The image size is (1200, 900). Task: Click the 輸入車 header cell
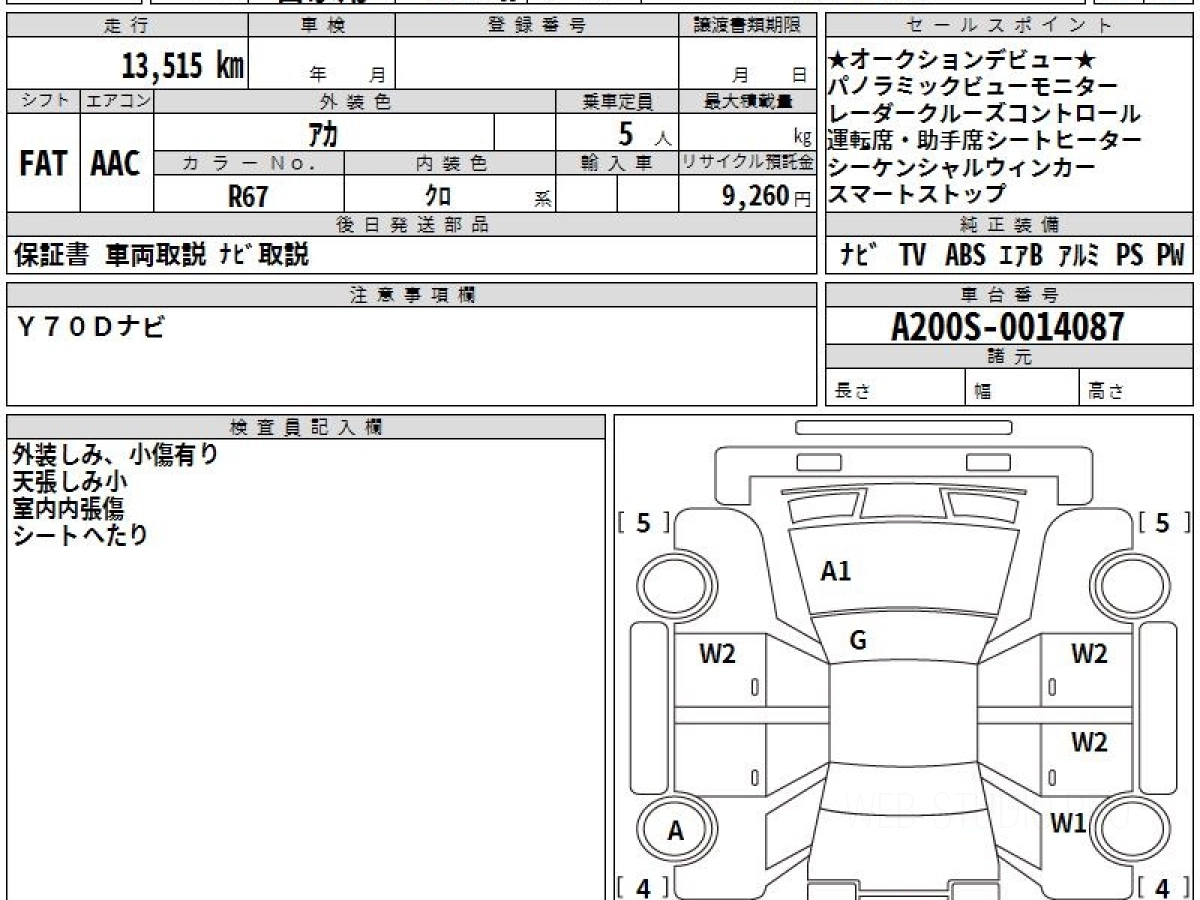click(x=617, y=163)
